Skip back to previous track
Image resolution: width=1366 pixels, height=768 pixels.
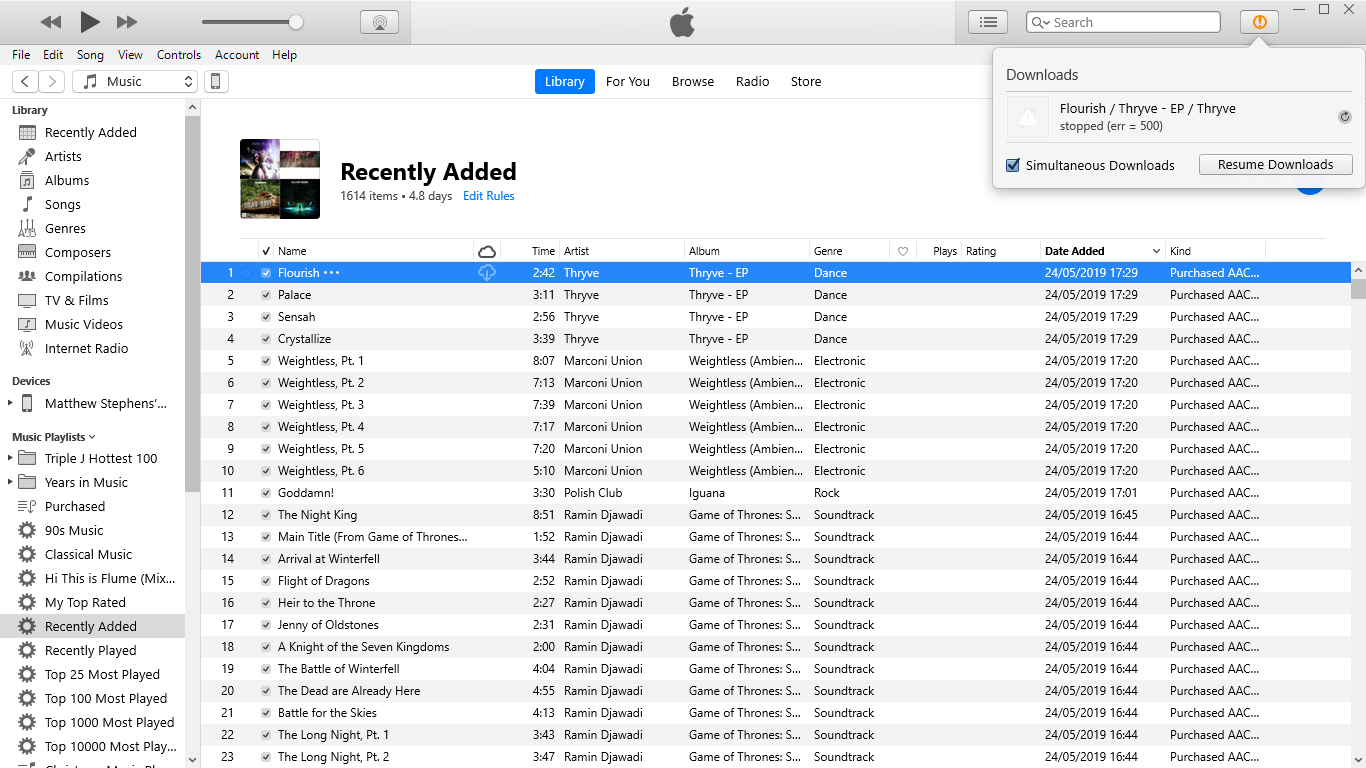coord(51,22)
